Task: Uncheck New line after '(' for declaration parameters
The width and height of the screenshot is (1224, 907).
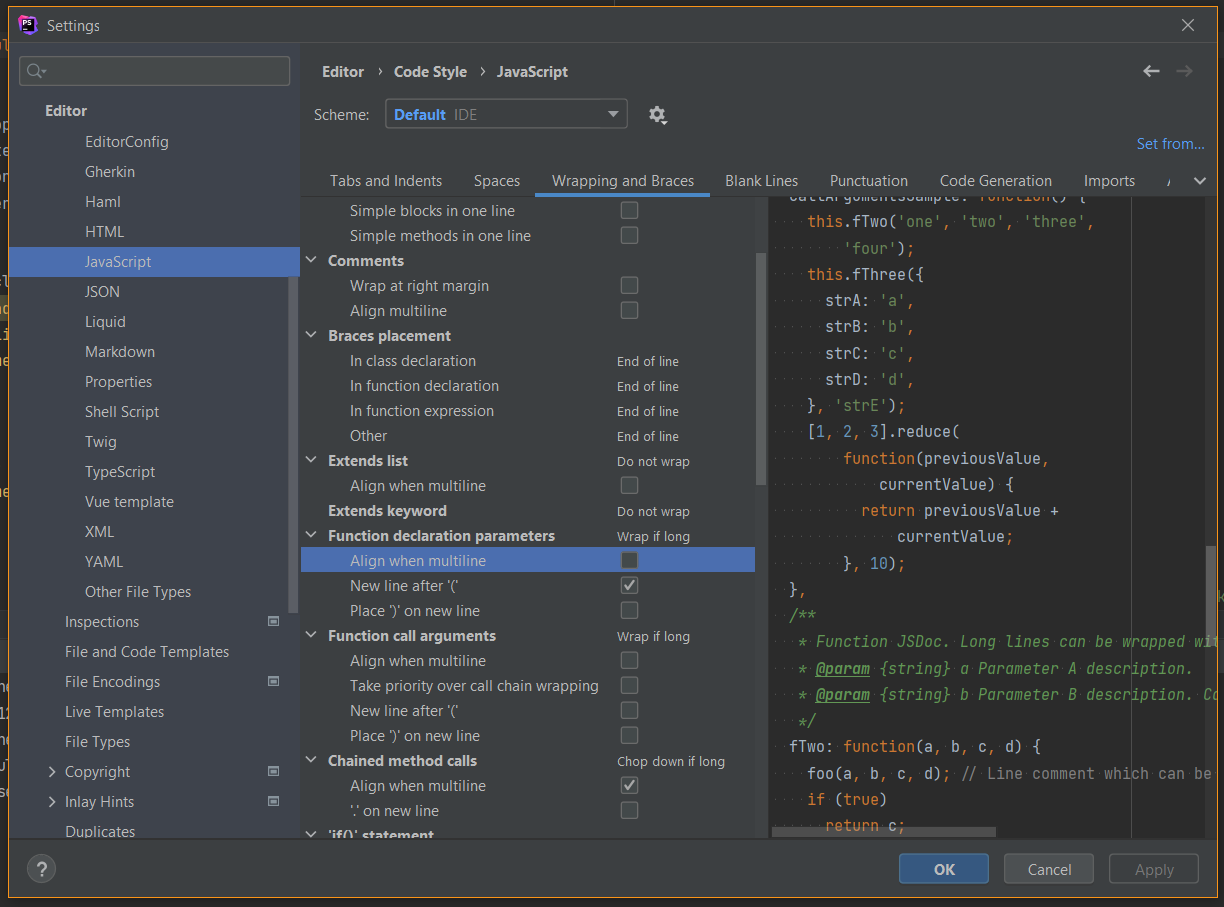Action: 629,586
